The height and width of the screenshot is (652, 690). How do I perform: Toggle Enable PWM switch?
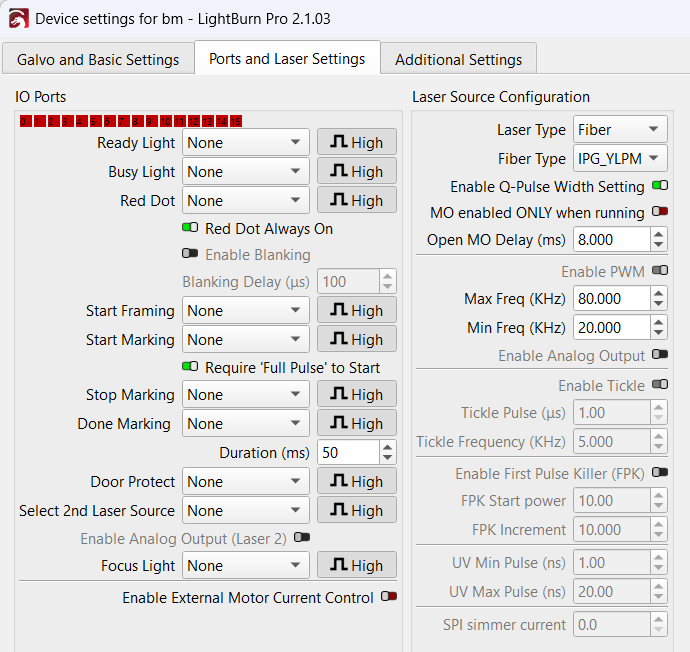(x=660, y=270)
